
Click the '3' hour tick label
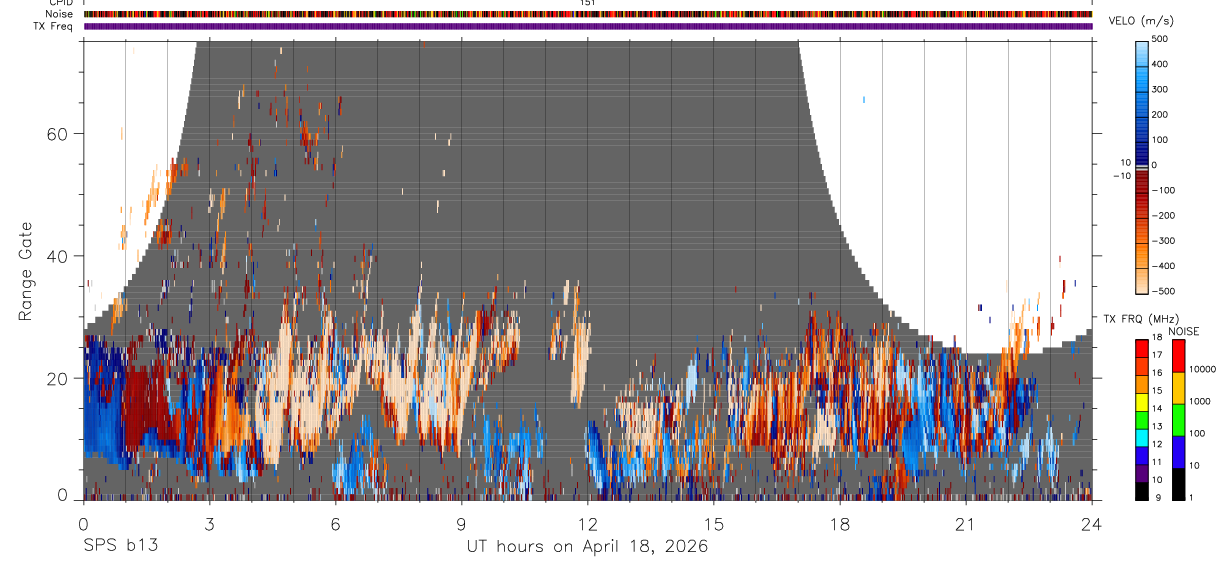coord(209,524)
